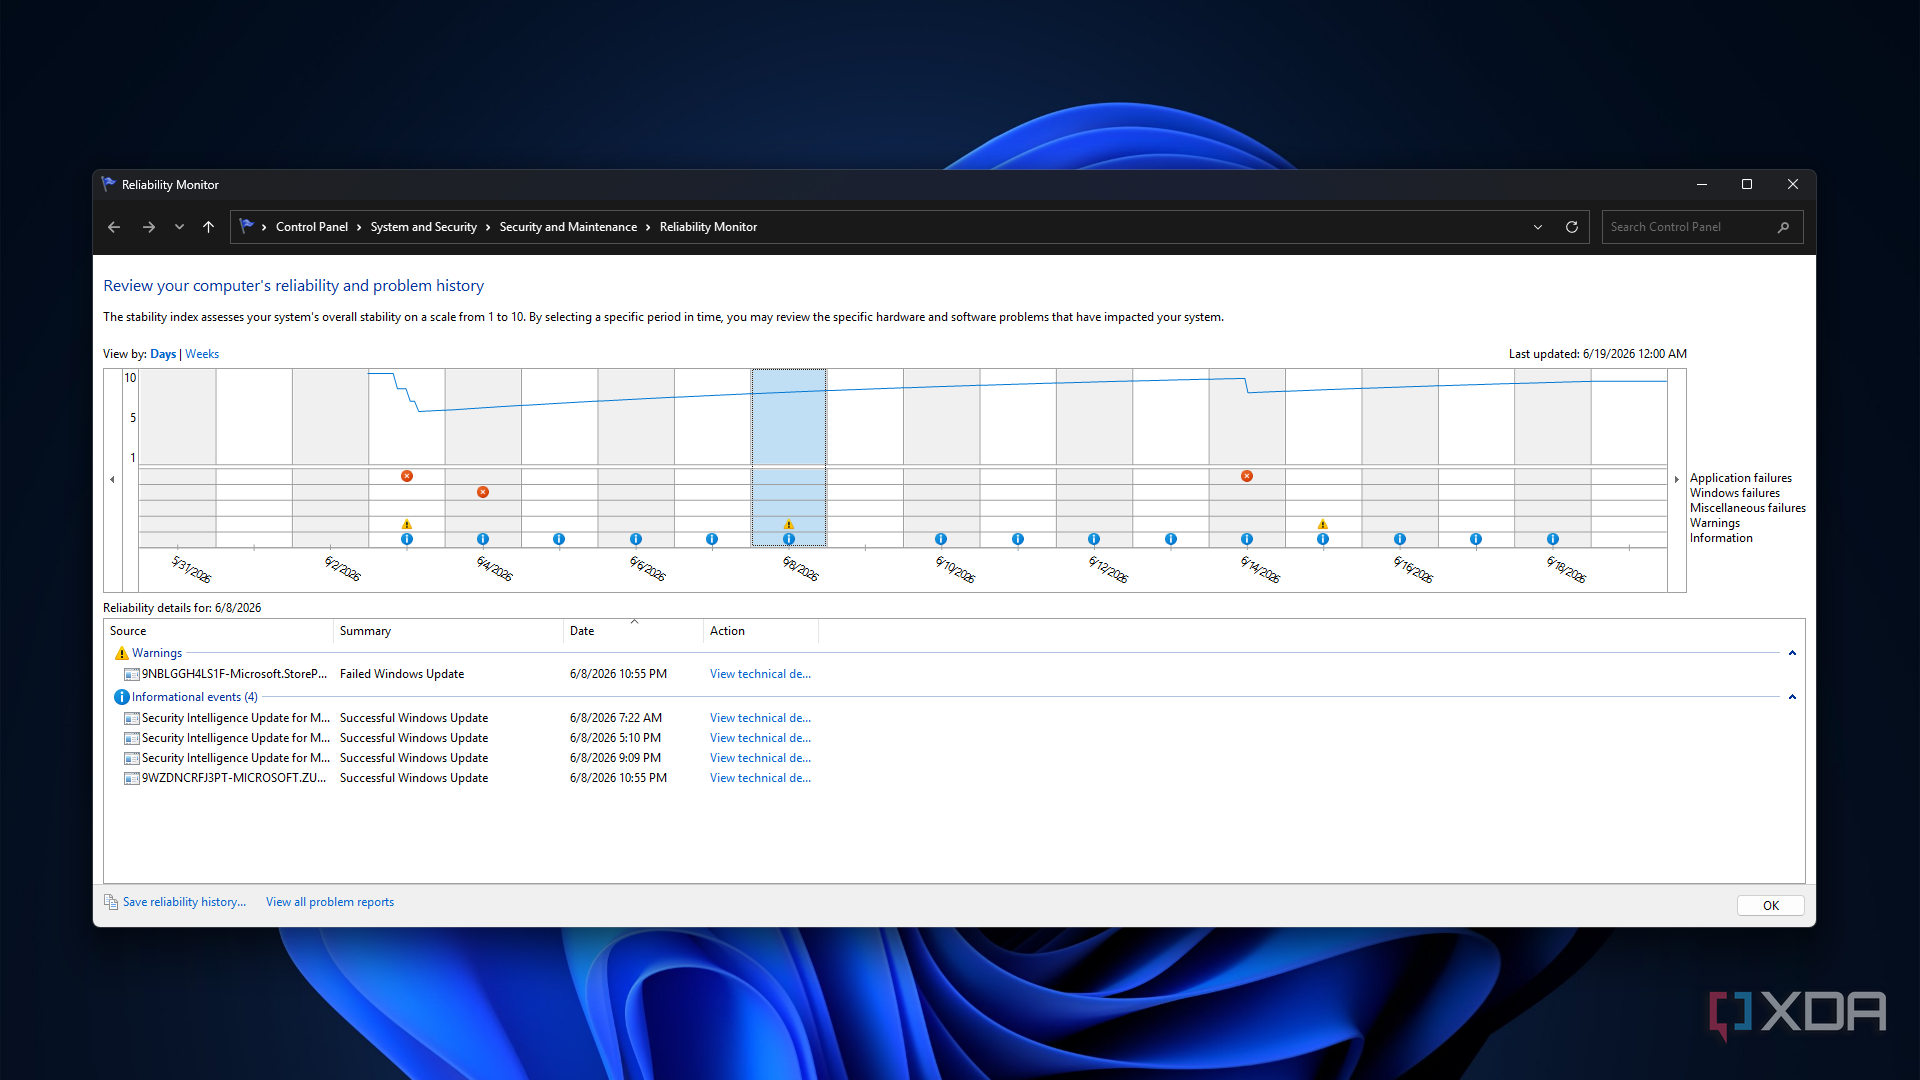This screenshot has height=1080, width=1920.
Task: Expand chevron after System and Security breadcrumb
Action: pyautogui.click(x=488, y=227)
